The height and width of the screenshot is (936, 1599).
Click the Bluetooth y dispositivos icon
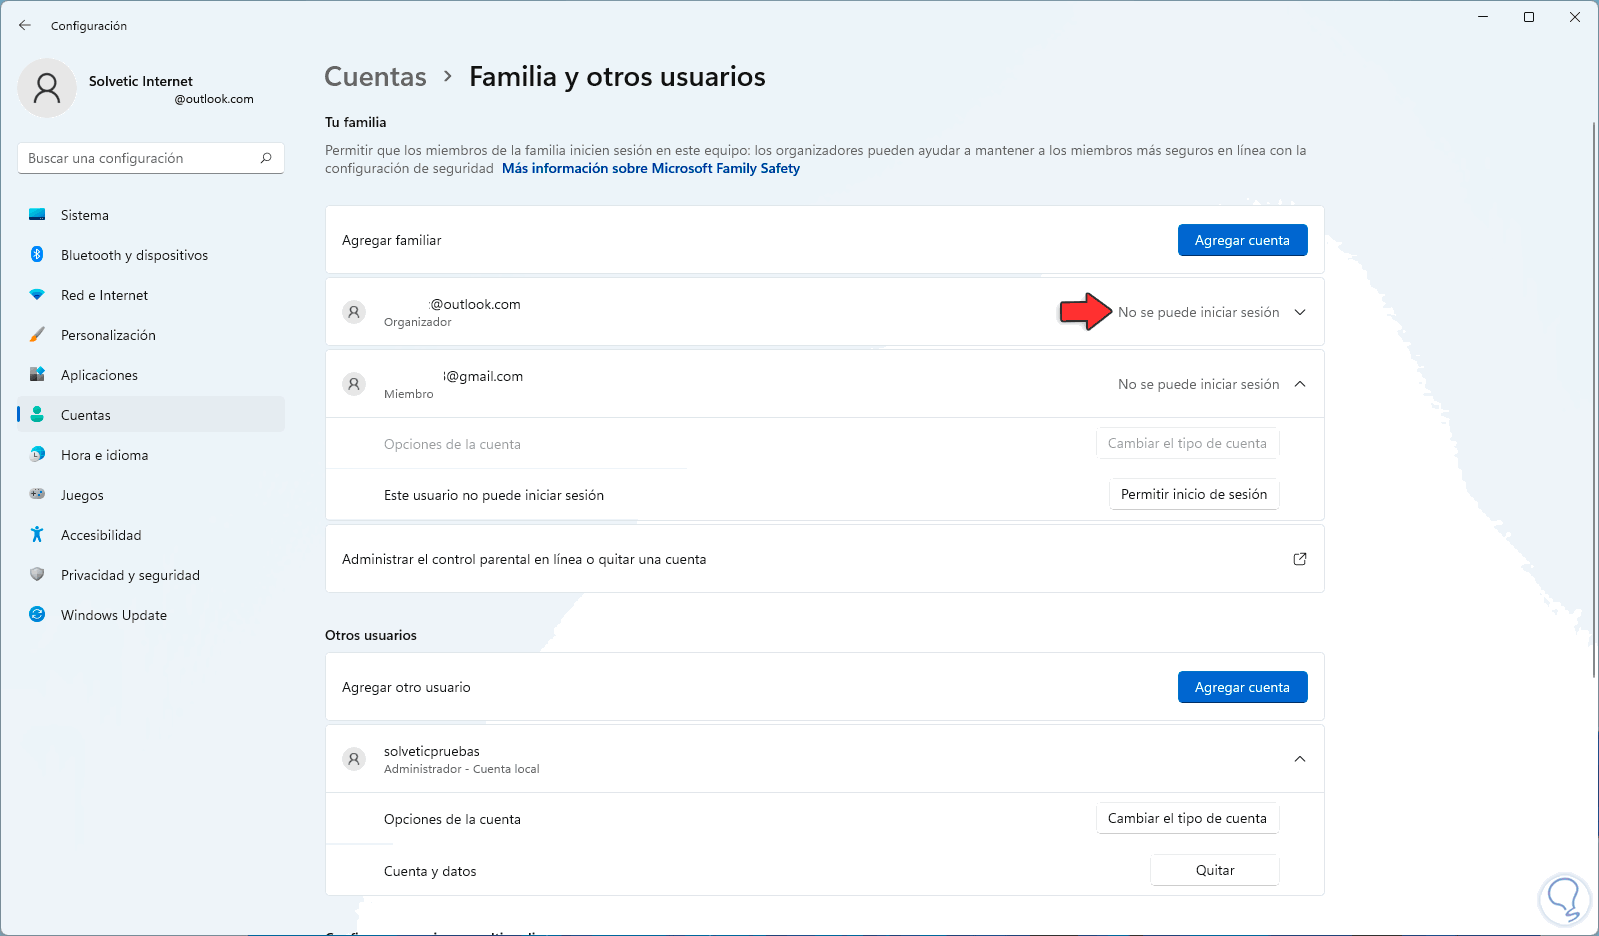37,255
